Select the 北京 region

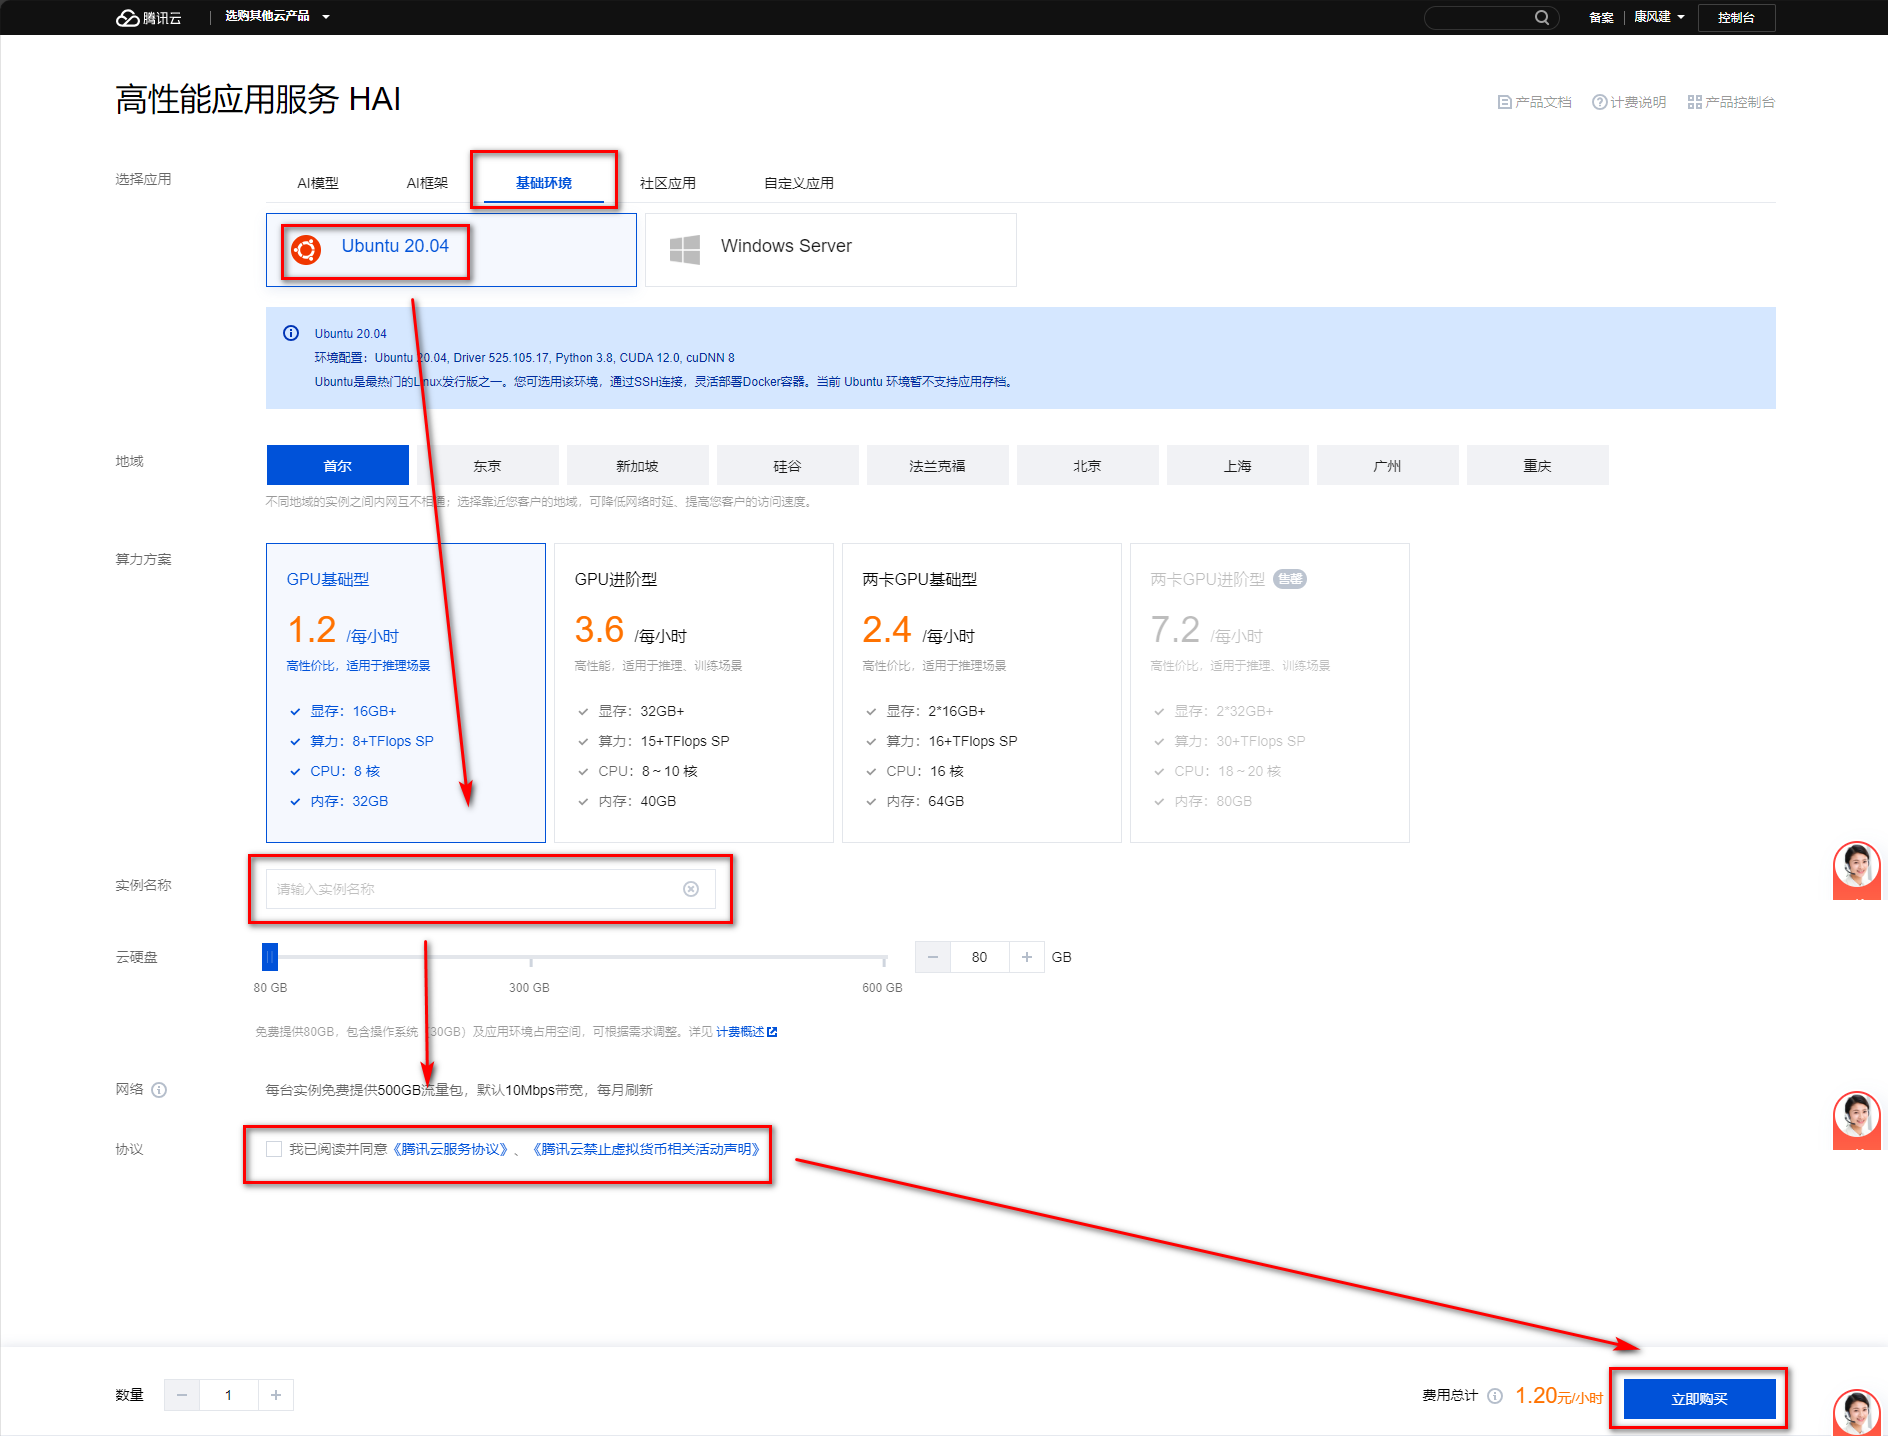[x=1088, y=465]
